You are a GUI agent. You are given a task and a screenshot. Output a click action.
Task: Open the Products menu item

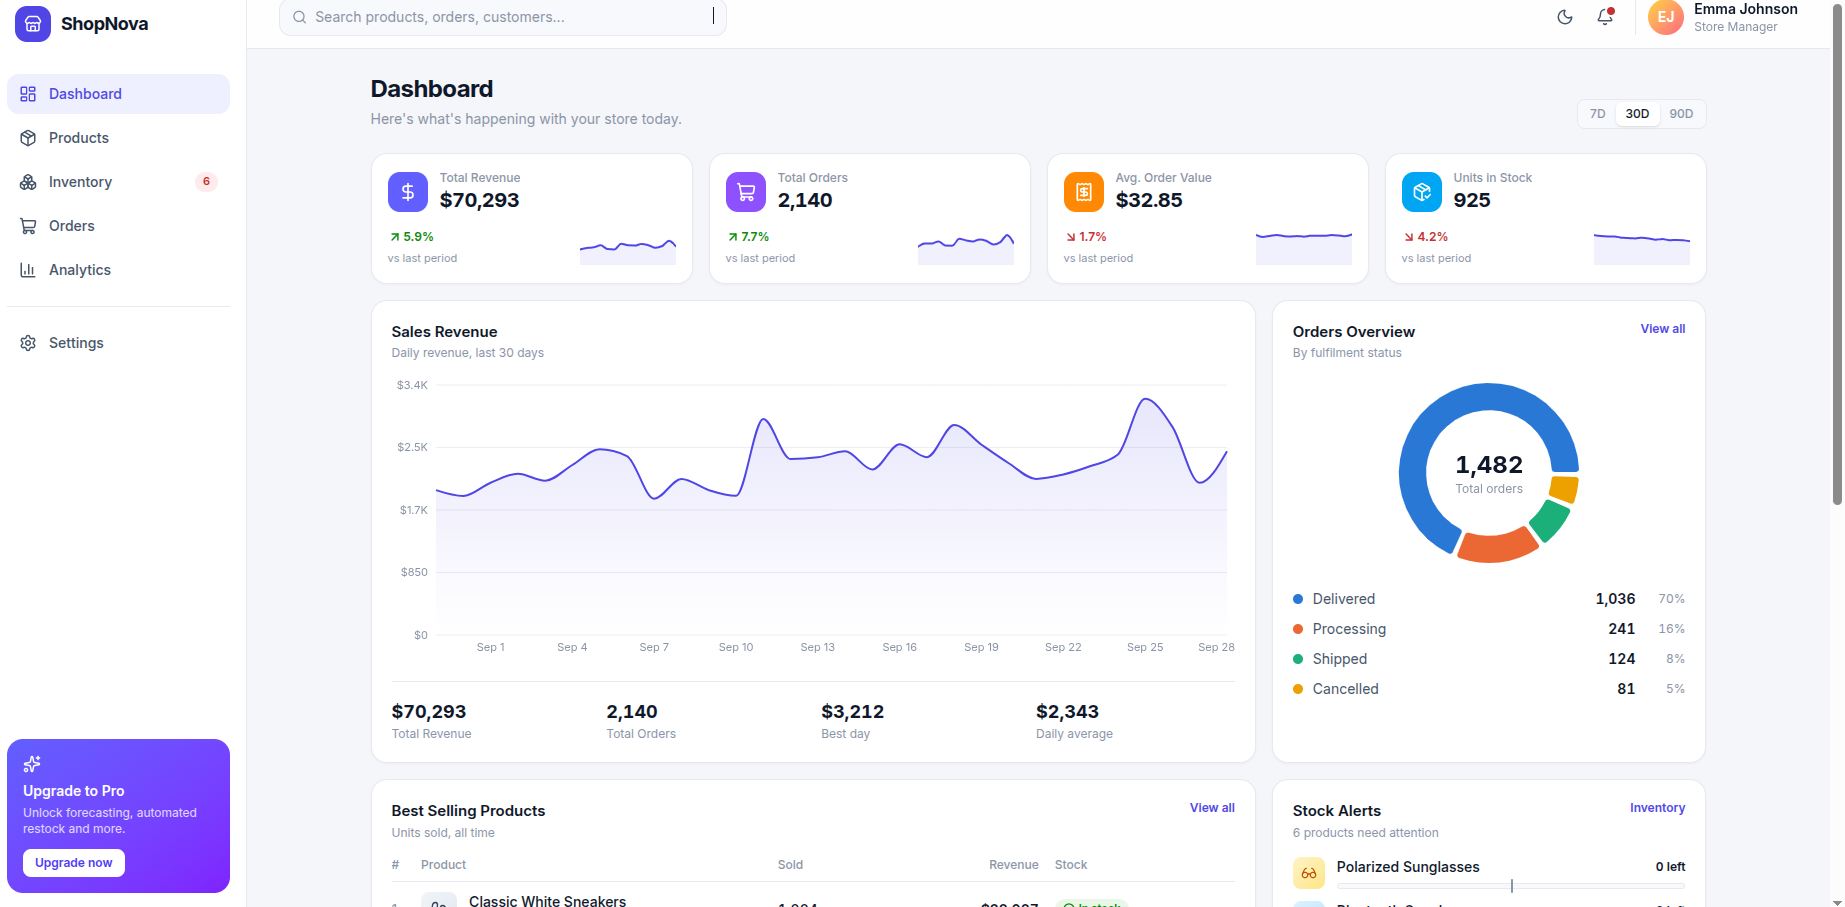click(x=118, y=138)
